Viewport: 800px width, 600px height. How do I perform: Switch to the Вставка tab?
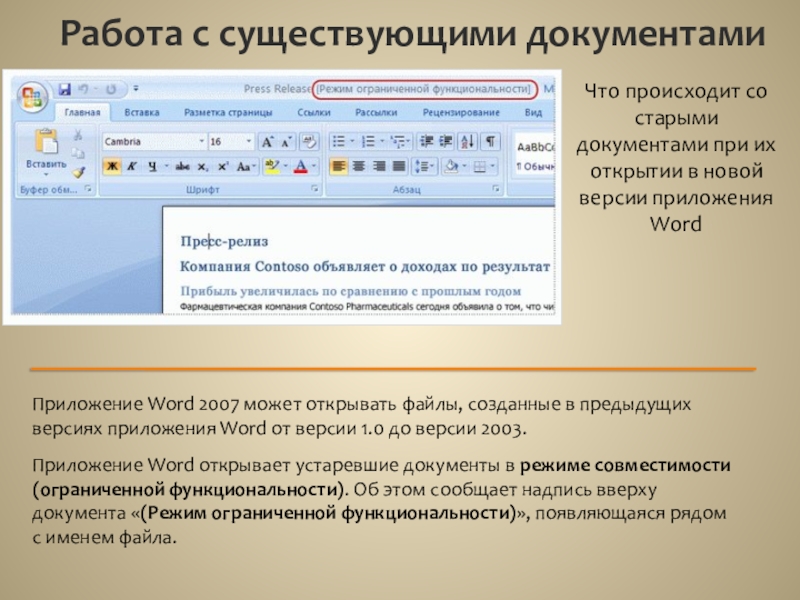point(143,113)
